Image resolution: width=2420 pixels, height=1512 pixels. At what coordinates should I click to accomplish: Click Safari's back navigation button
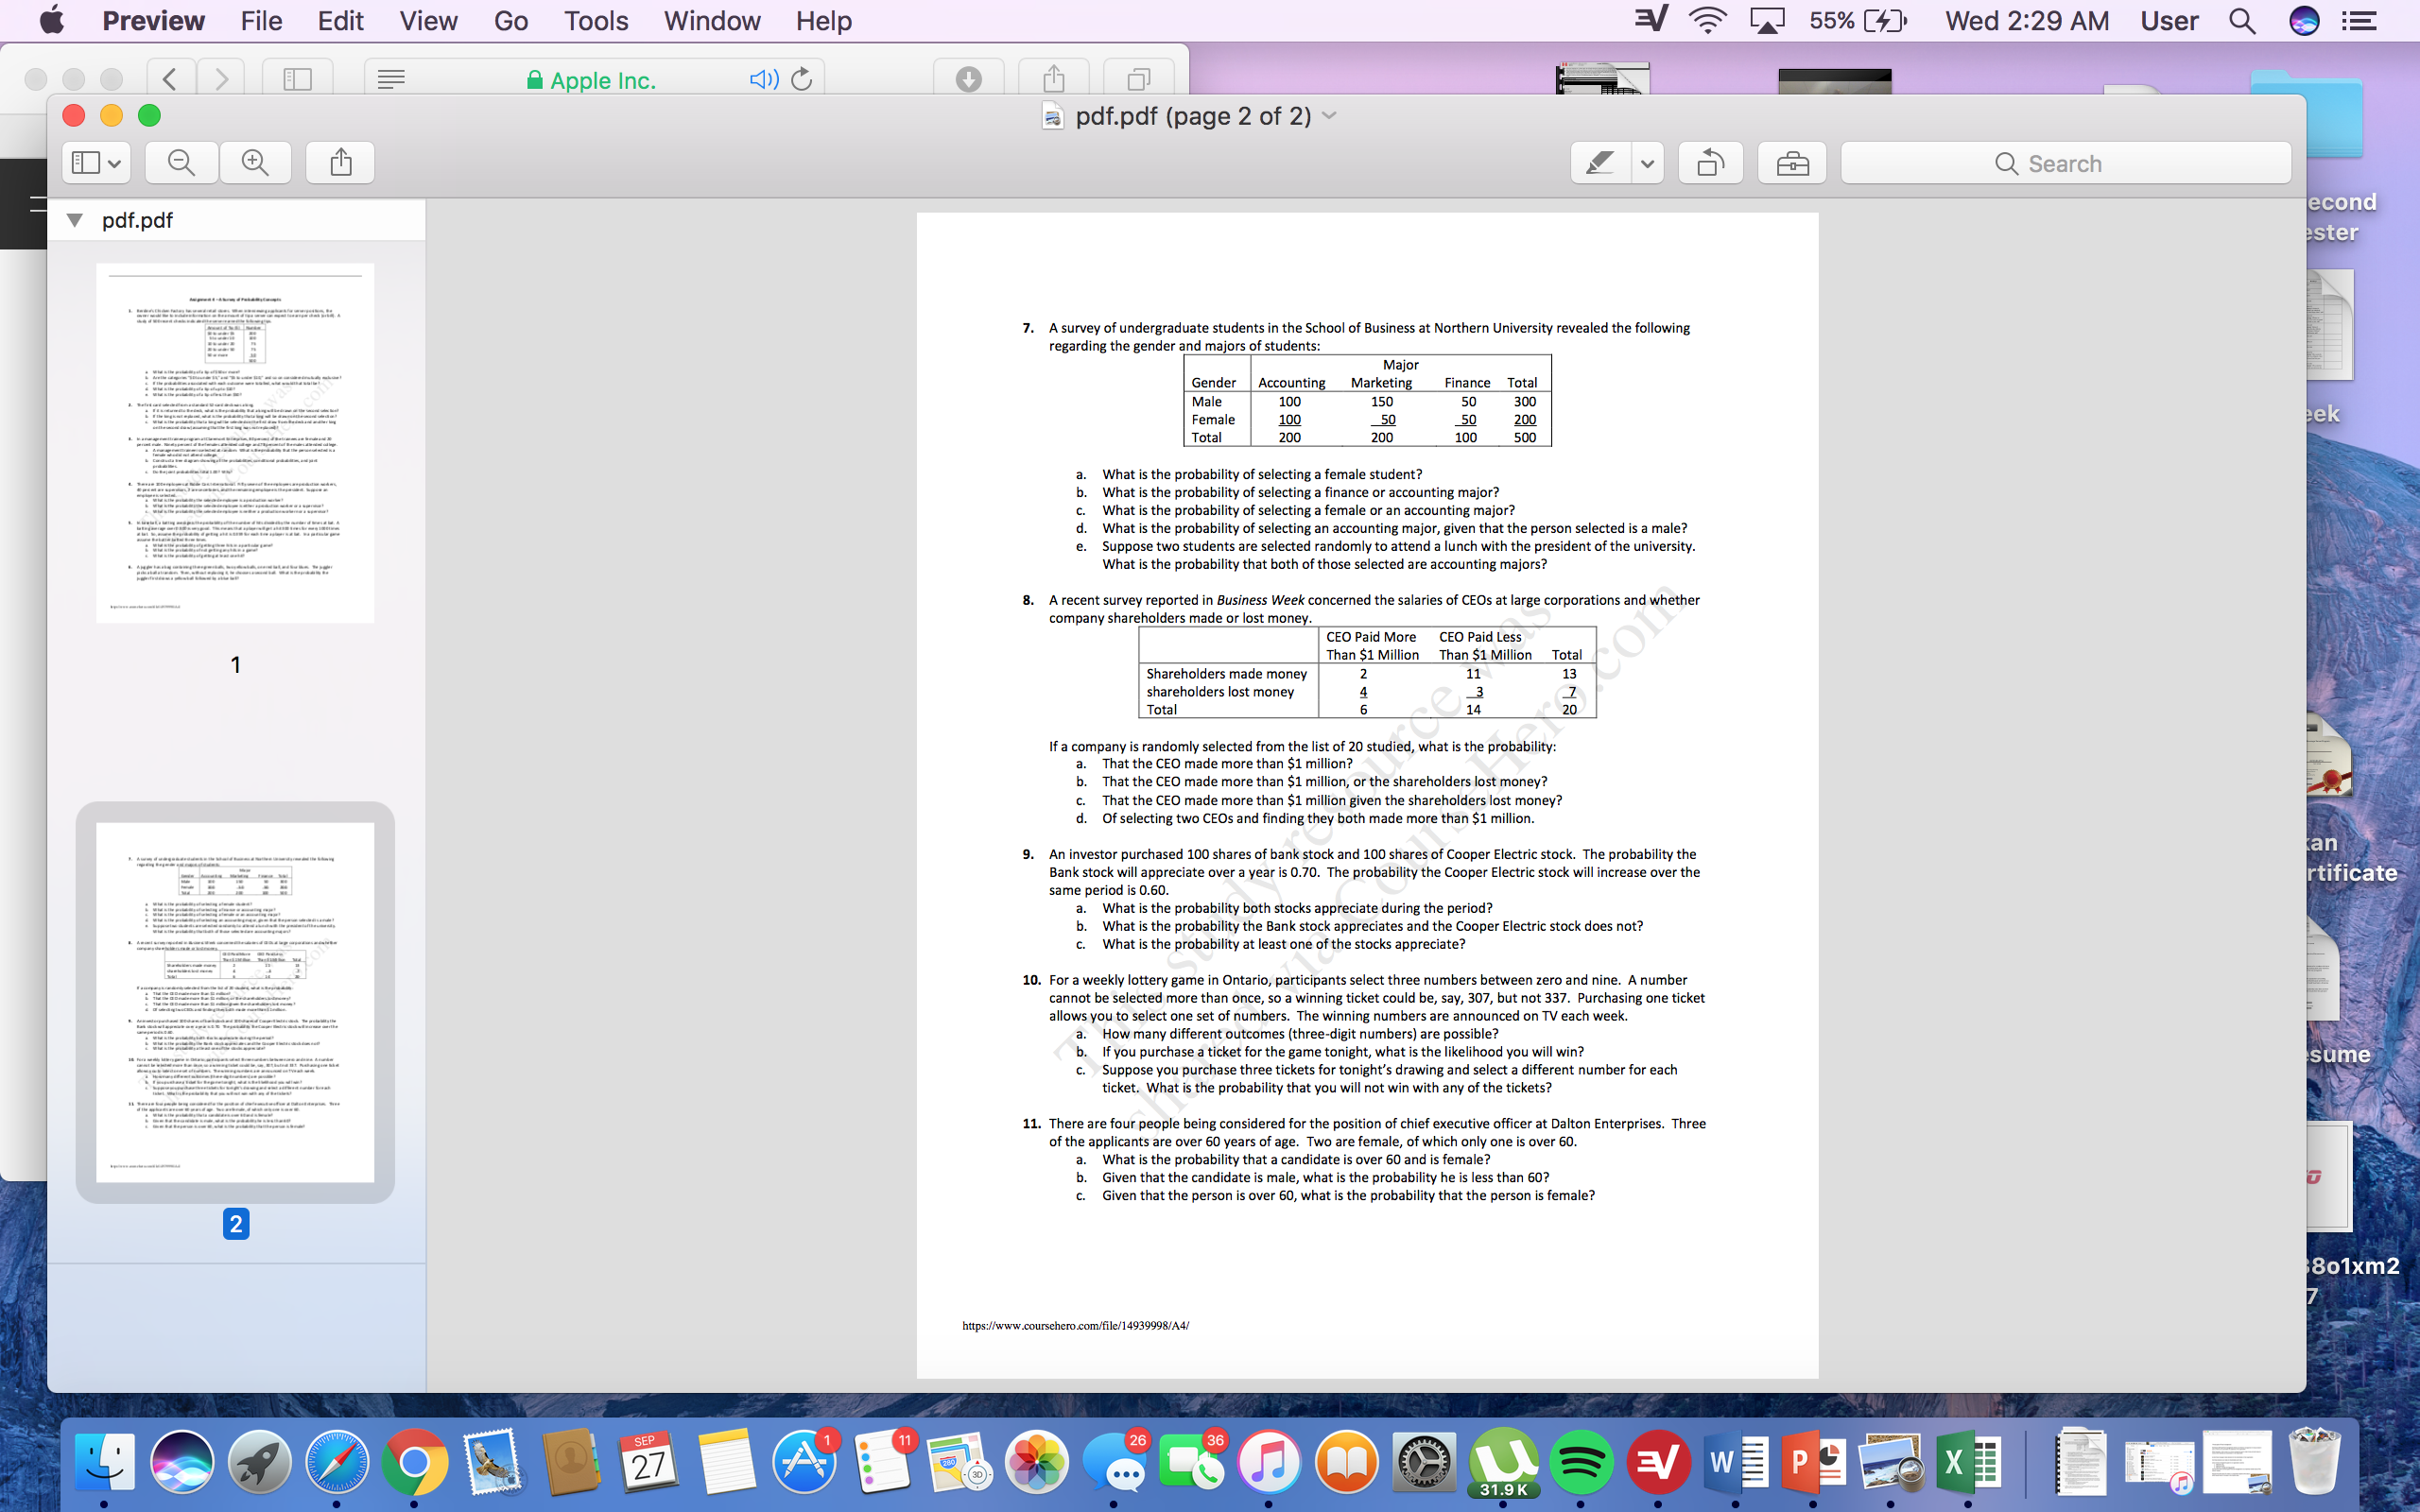point(169,79)
